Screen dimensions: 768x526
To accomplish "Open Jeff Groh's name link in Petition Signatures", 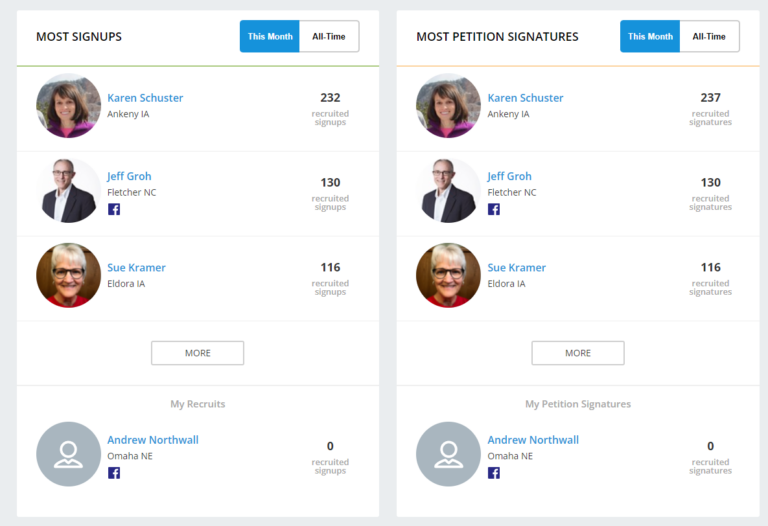I will 509,176.
